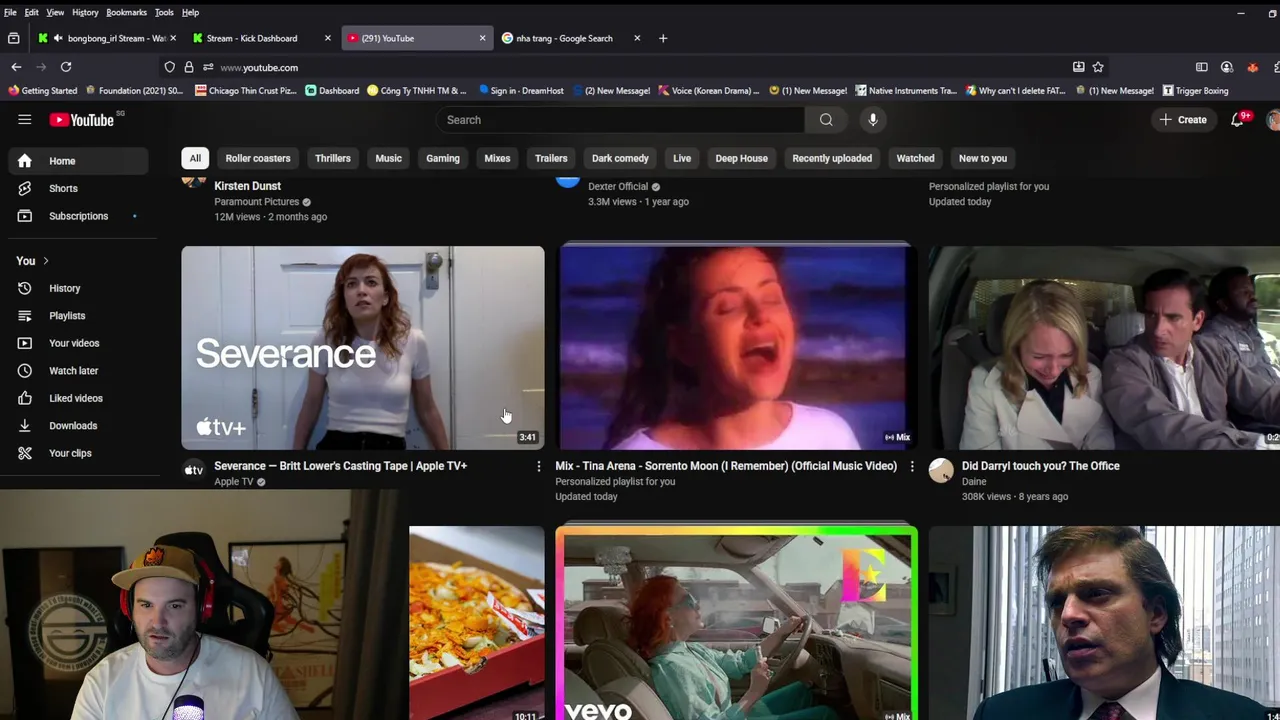Switch to the bongbong_irl Stream tab
Image resolution: width=1280 pixels, height=720 pixels.
pos(108,38)
